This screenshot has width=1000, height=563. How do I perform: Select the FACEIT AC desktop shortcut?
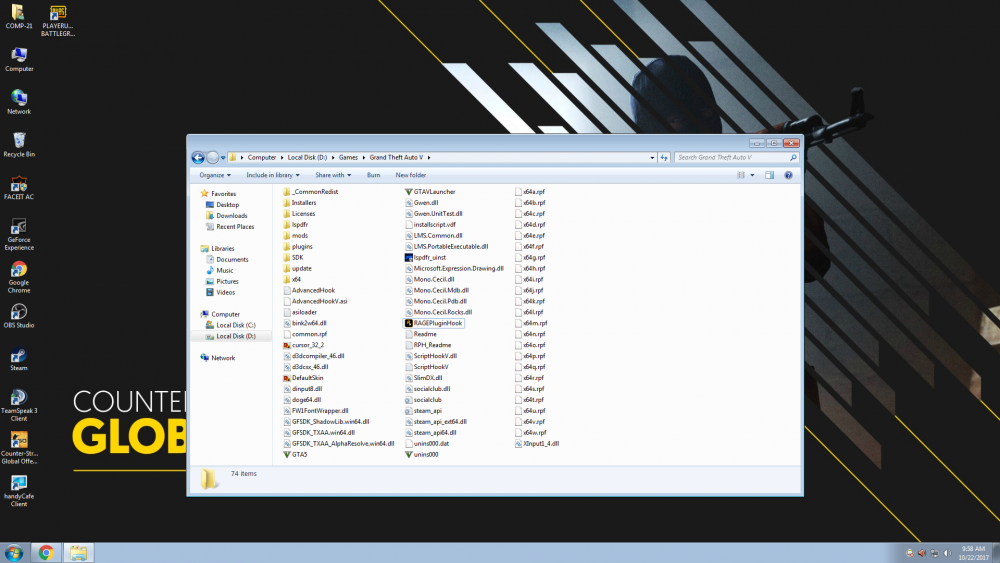(18, 187)
